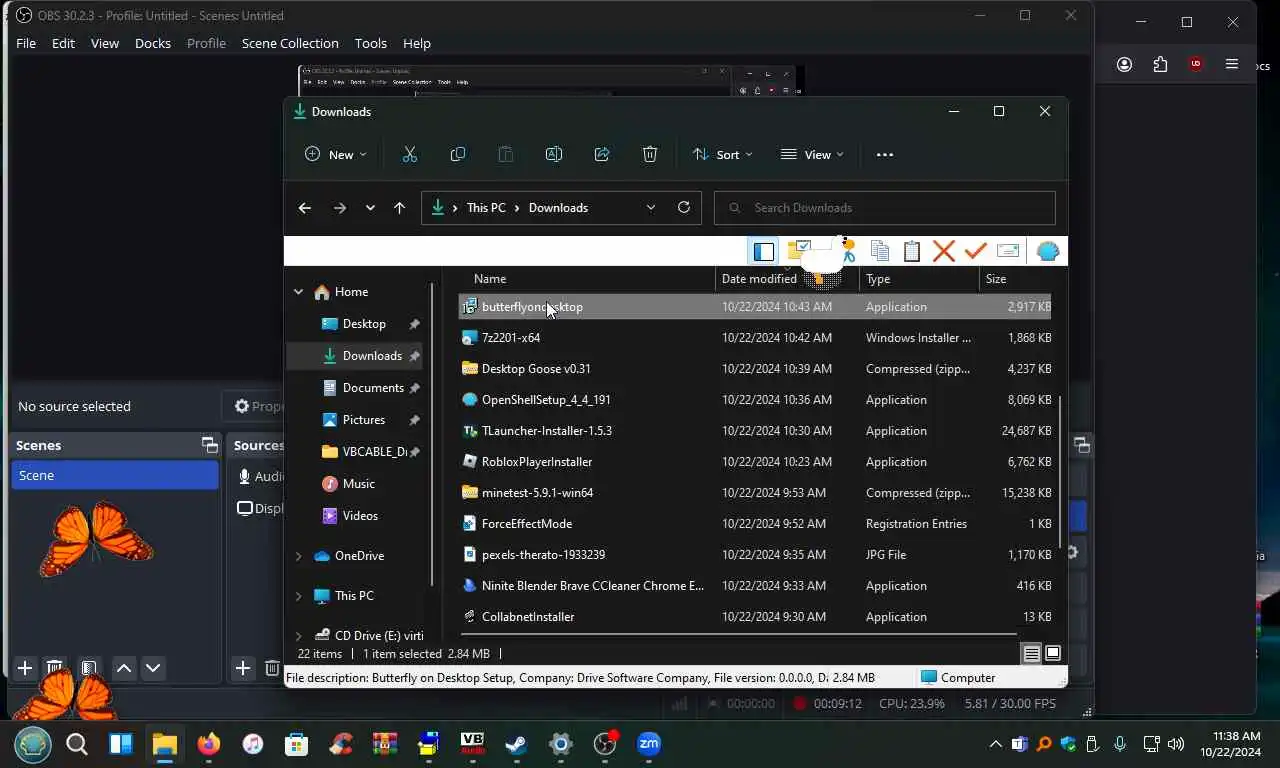Click the Classic Explorer shell settings icon
Screen dimensions: 1280x768
[x=1048, y=251]
